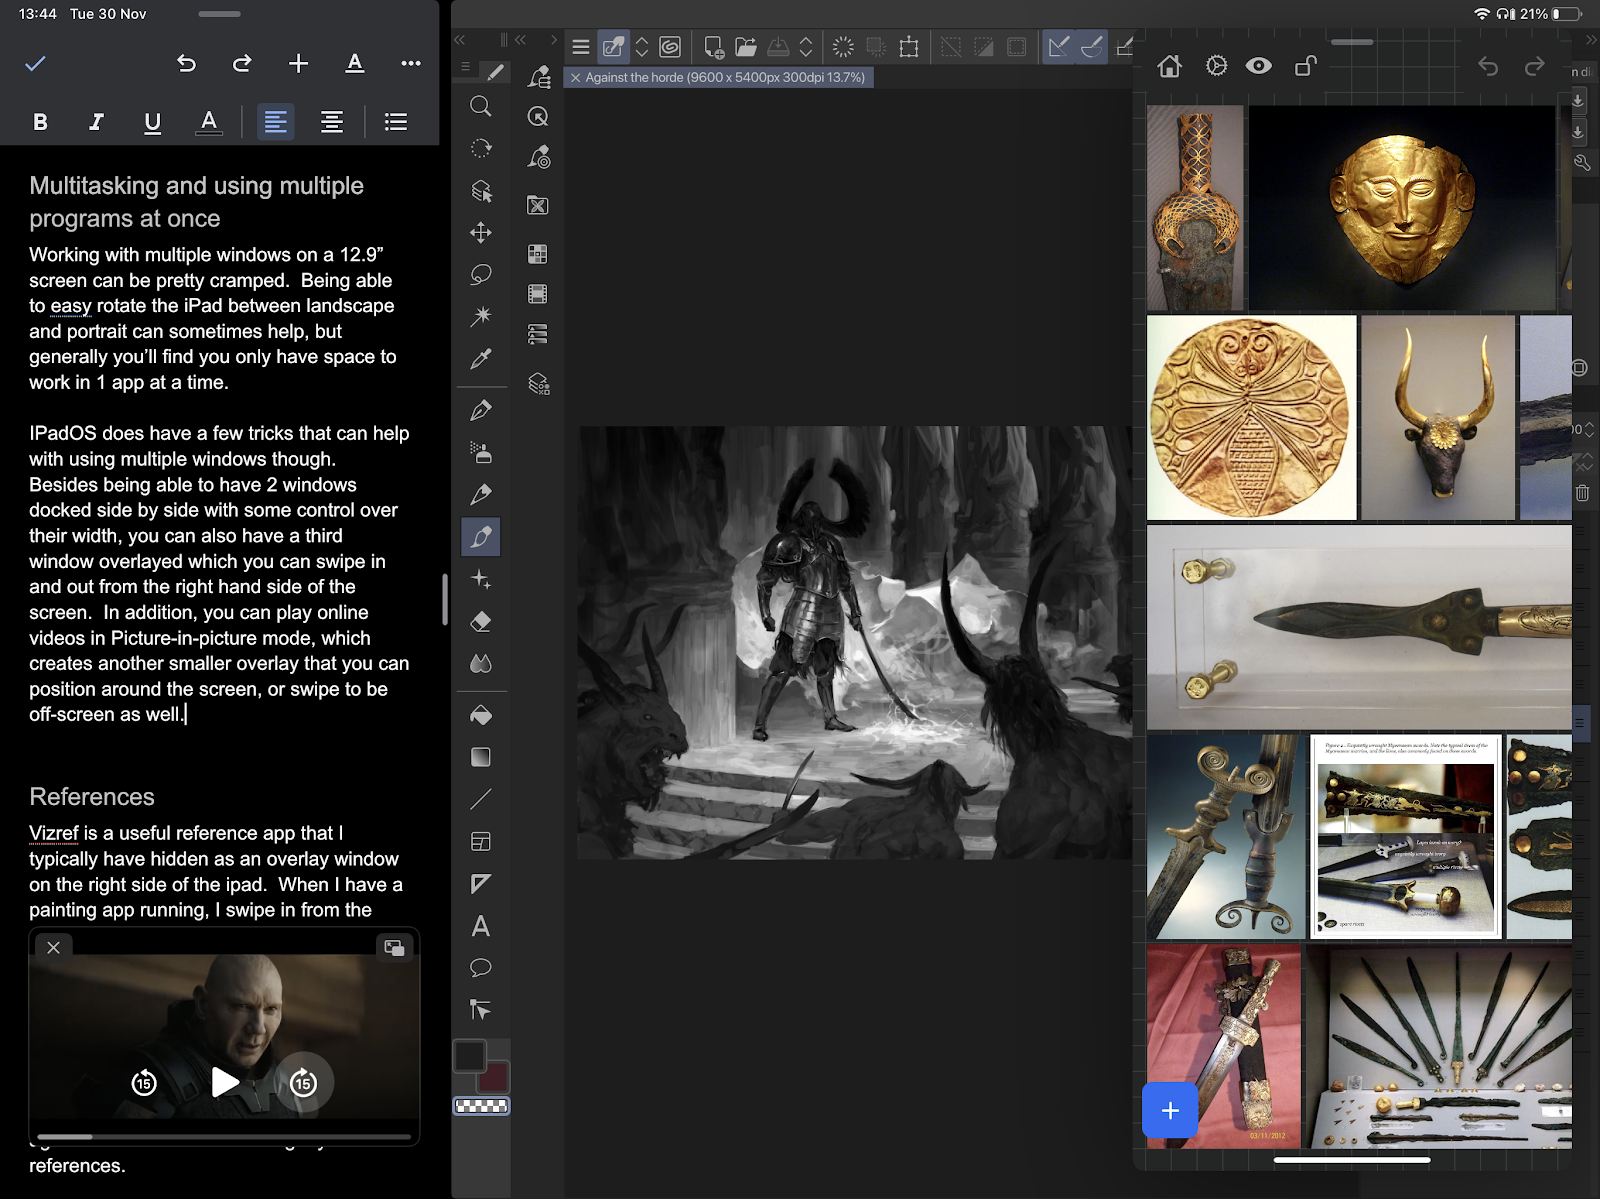1600x1199 pixels.
Task: Click the blue add image button
Action: pyautogui.click(x=1170, y=1110)
